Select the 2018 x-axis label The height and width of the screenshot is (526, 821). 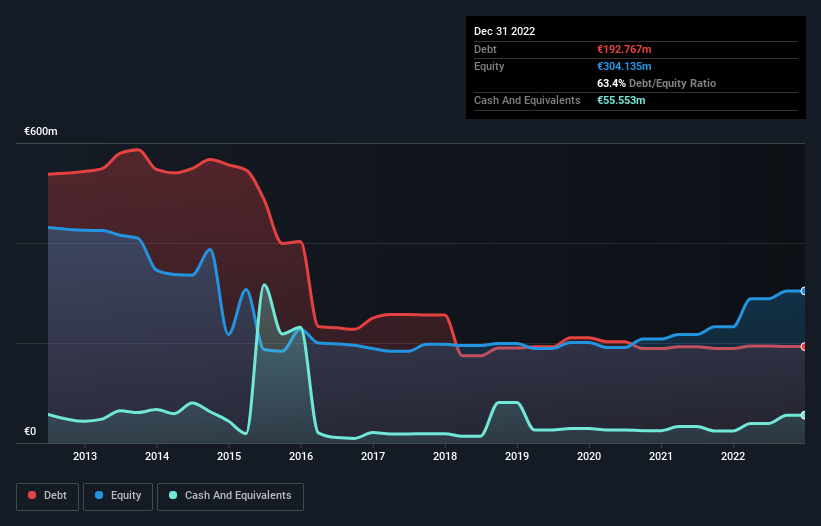pyautogui.click(x=445, y=456)
